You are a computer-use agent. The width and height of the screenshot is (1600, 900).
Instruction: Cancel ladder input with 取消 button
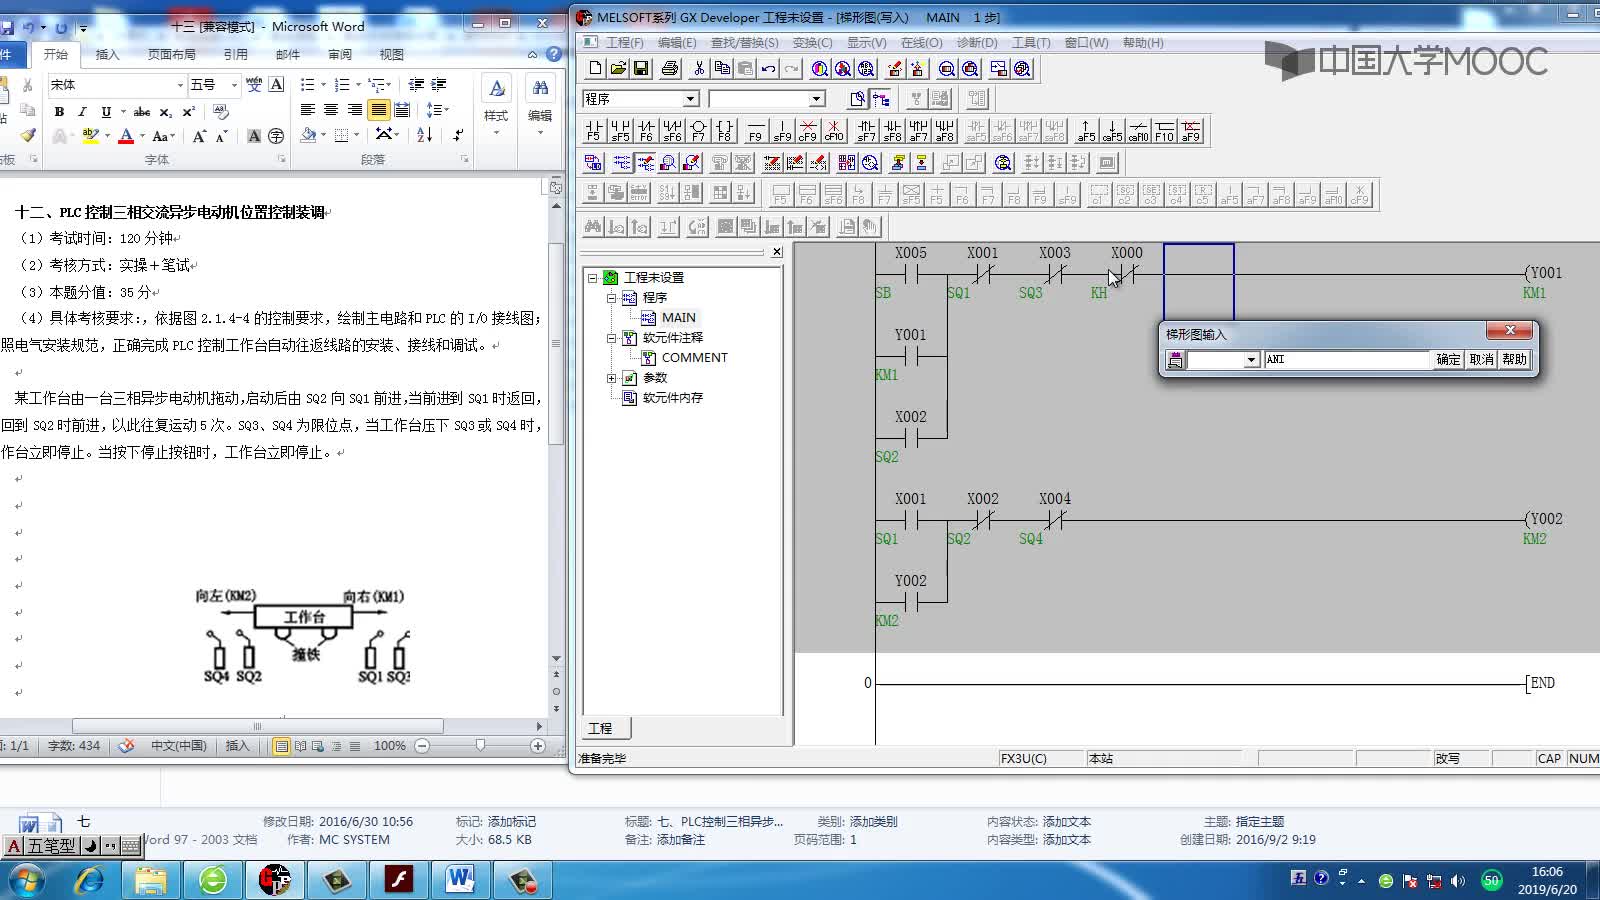click(x=1481, y=360)
